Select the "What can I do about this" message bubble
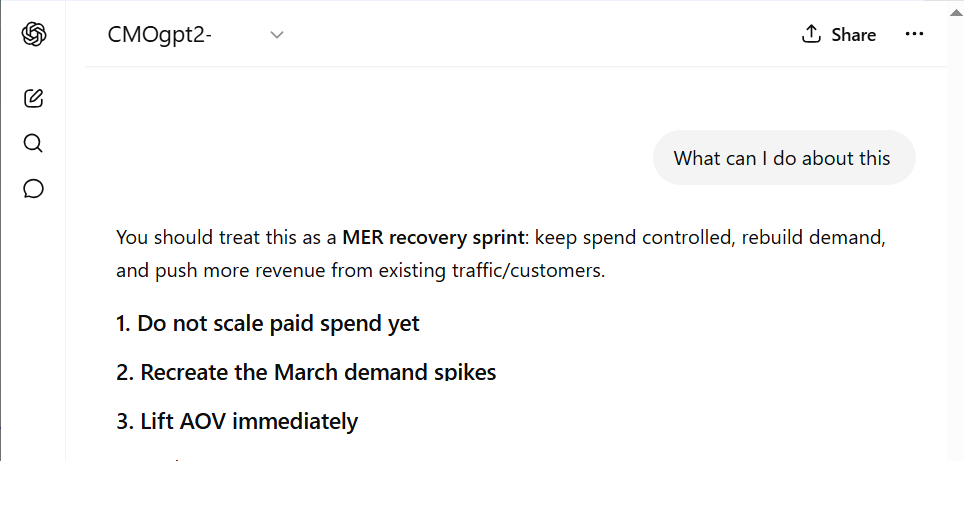Screen dimensions: 966x507 click(784, 158)
